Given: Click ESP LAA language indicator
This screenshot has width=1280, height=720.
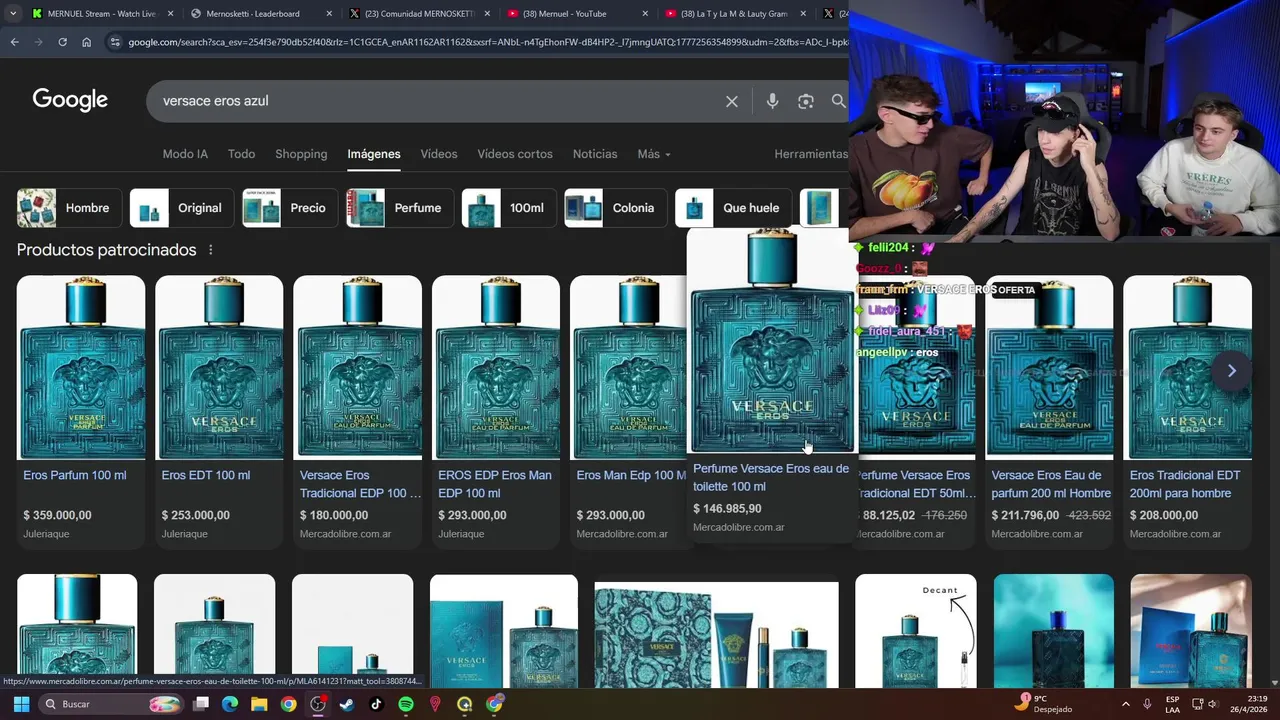Looking at the screenshot, I should coord(1172,704).
